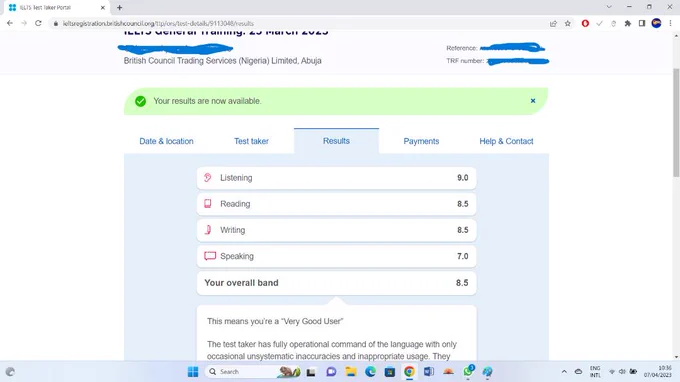Click the Writing score row

coord(337,230)
